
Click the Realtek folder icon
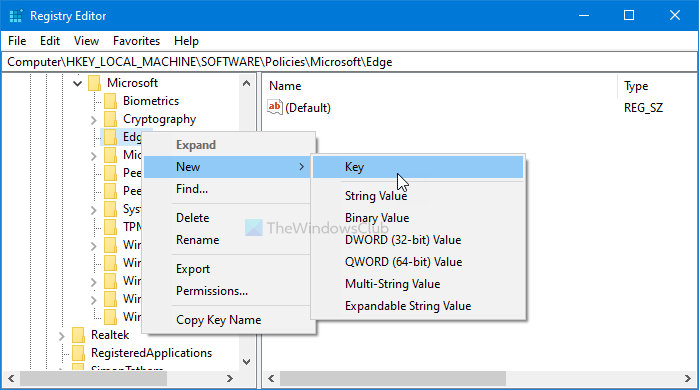point(78,335)
